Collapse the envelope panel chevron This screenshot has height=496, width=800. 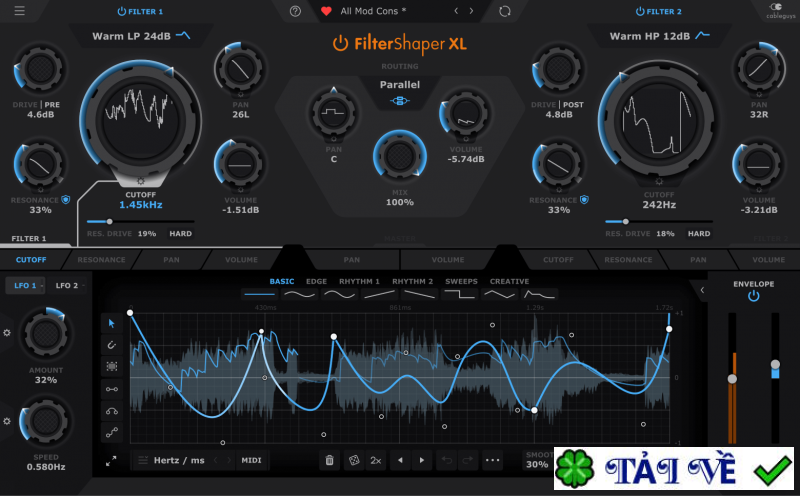702,290
